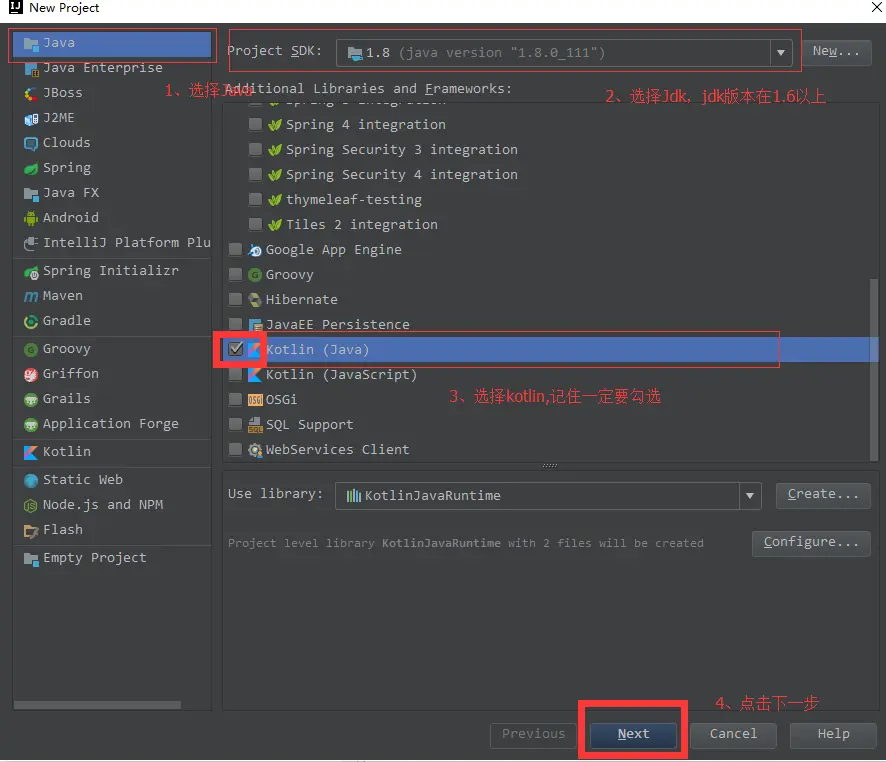Screen dimensions: 886x762
Task: Toggle Tiles 2 integration checkbox
Action: [255, 224]
